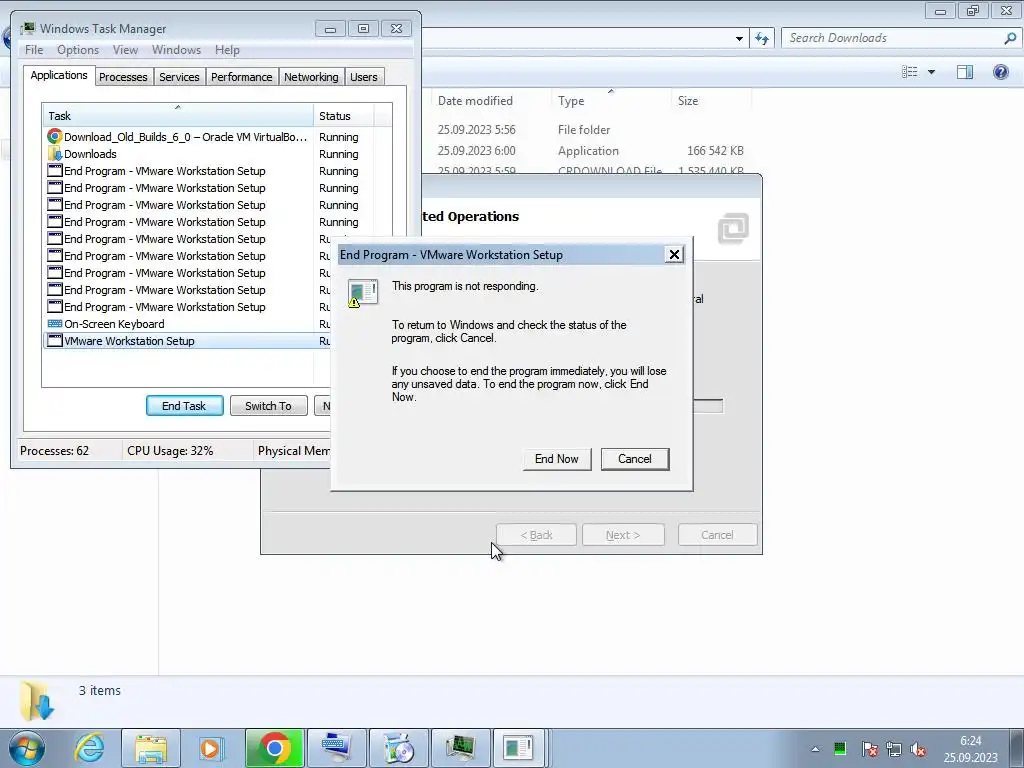Open the Windows Start button

click(x=27, y=748)
